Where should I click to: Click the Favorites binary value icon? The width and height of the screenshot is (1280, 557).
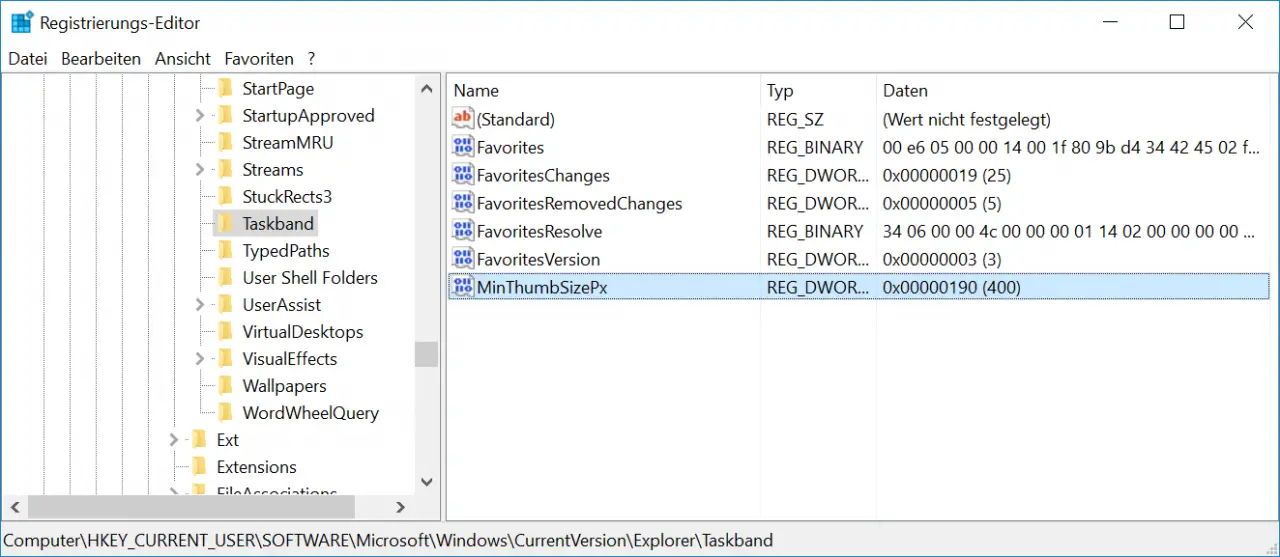point(463,147)
